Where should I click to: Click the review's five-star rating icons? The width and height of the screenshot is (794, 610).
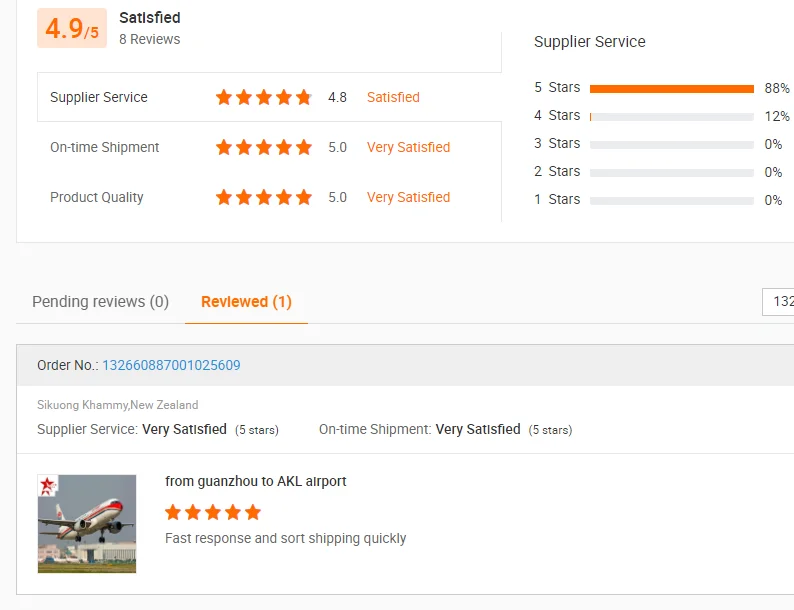(212, 512)
